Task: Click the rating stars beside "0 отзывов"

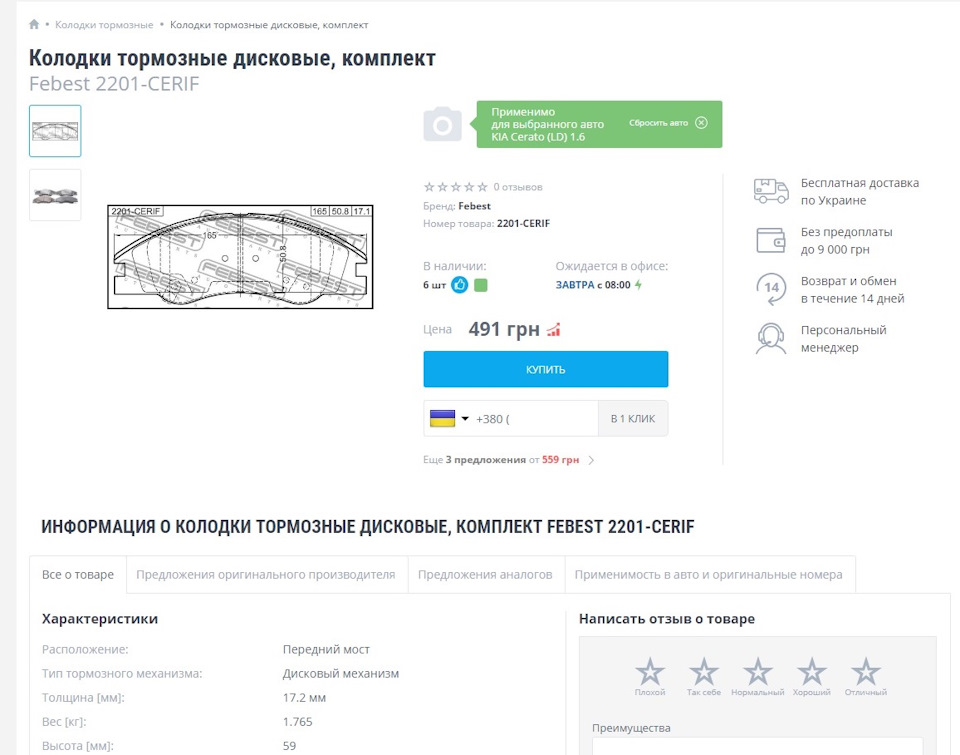Action: coord(456,187)
